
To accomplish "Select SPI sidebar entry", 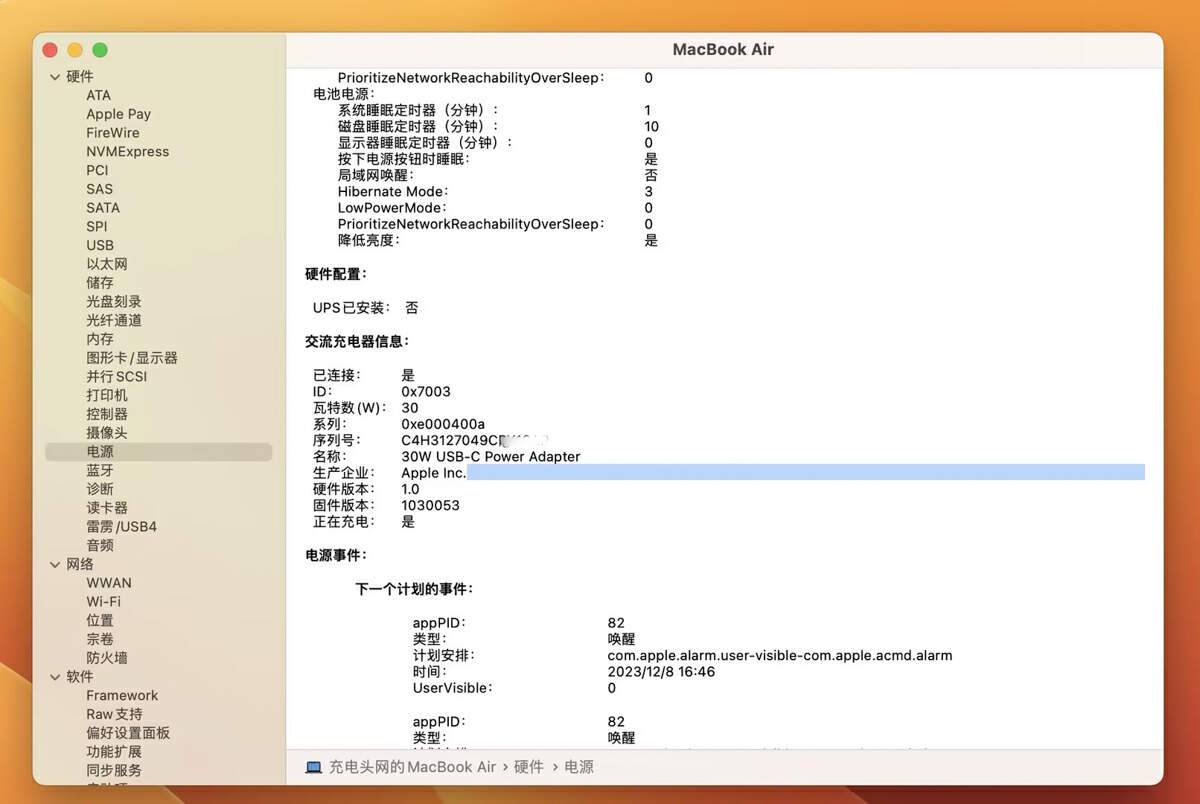I will 97,227.
